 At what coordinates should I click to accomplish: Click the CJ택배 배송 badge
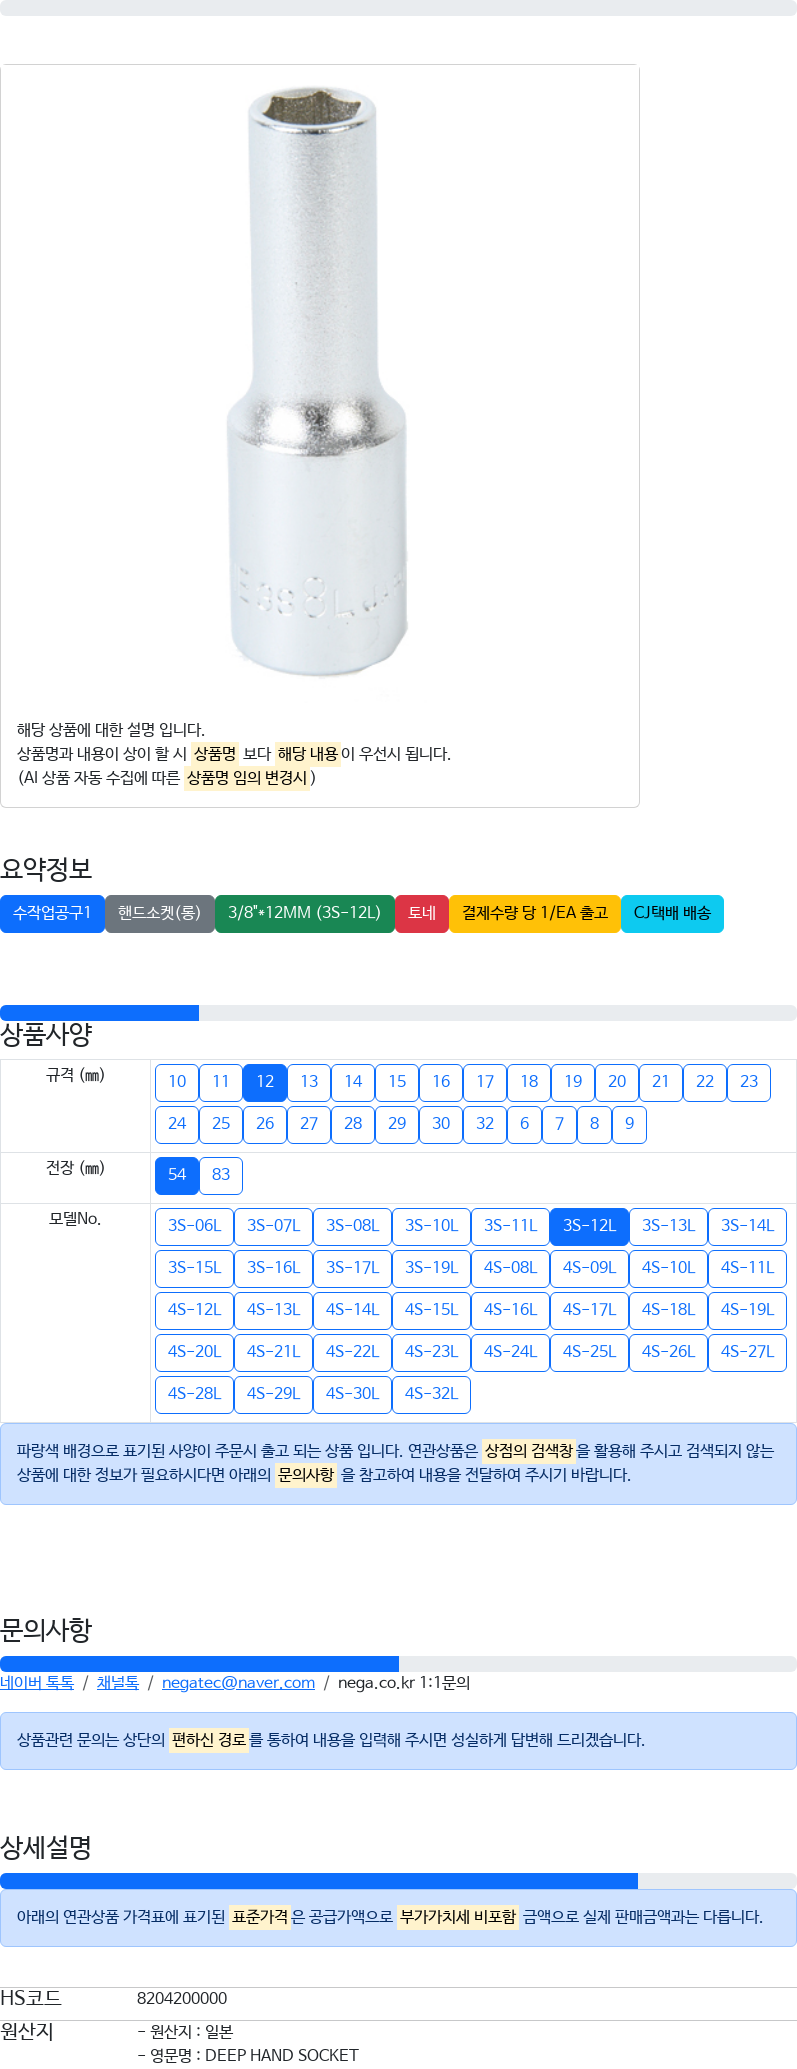(x=672, y=913)
